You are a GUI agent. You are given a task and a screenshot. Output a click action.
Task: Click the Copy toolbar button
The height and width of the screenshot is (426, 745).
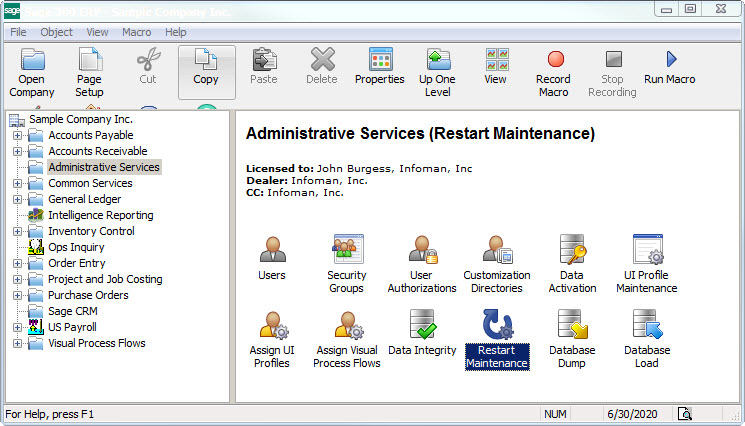[x=206, y=72]
